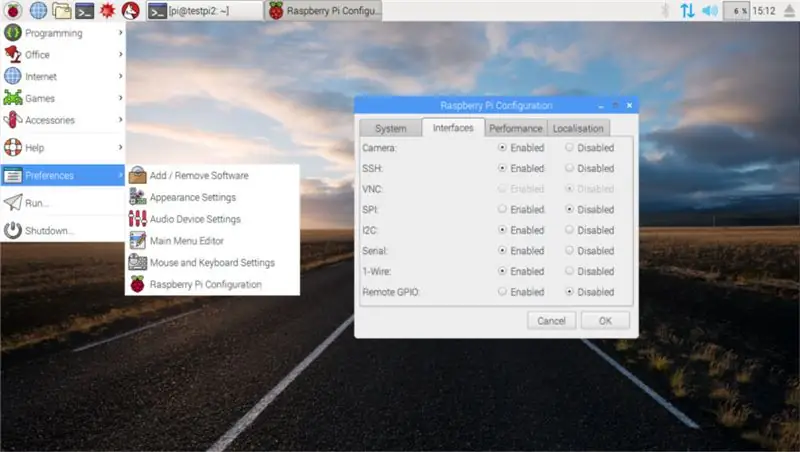Launch the Terminal from the taskbar

[84, 10]
